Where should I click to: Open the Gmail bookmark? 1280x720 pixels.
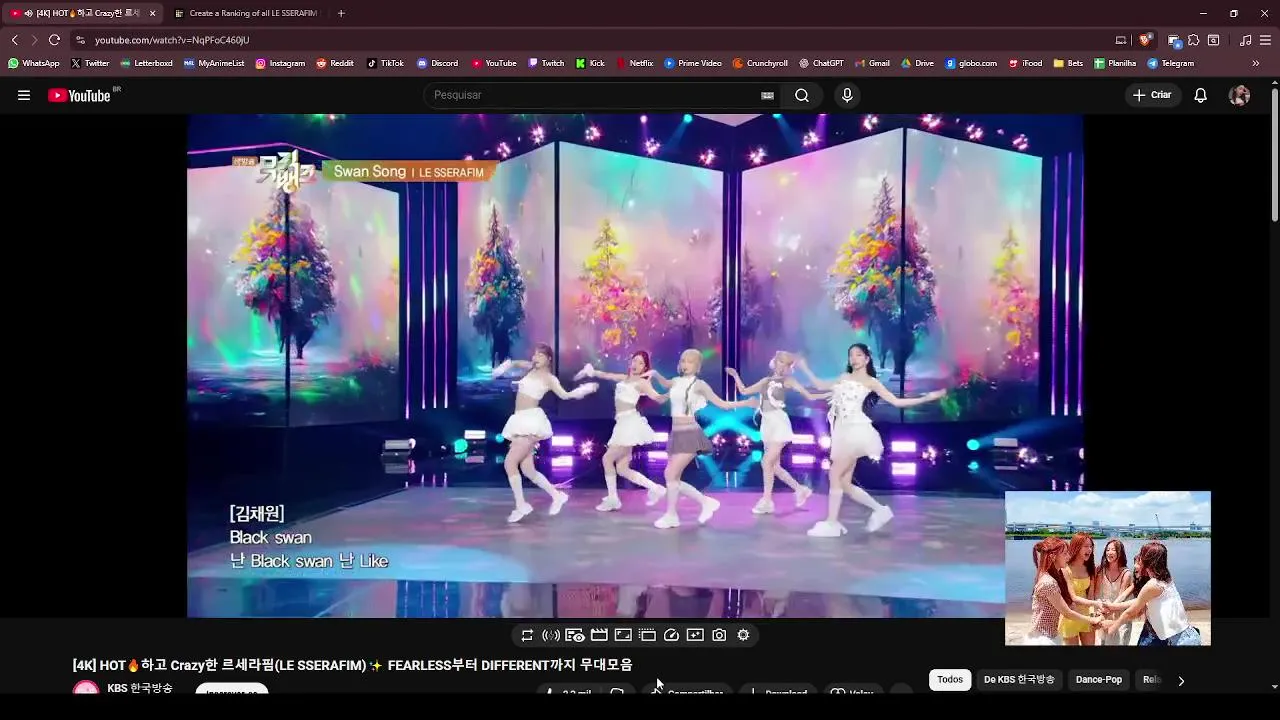tap(872, 63)
